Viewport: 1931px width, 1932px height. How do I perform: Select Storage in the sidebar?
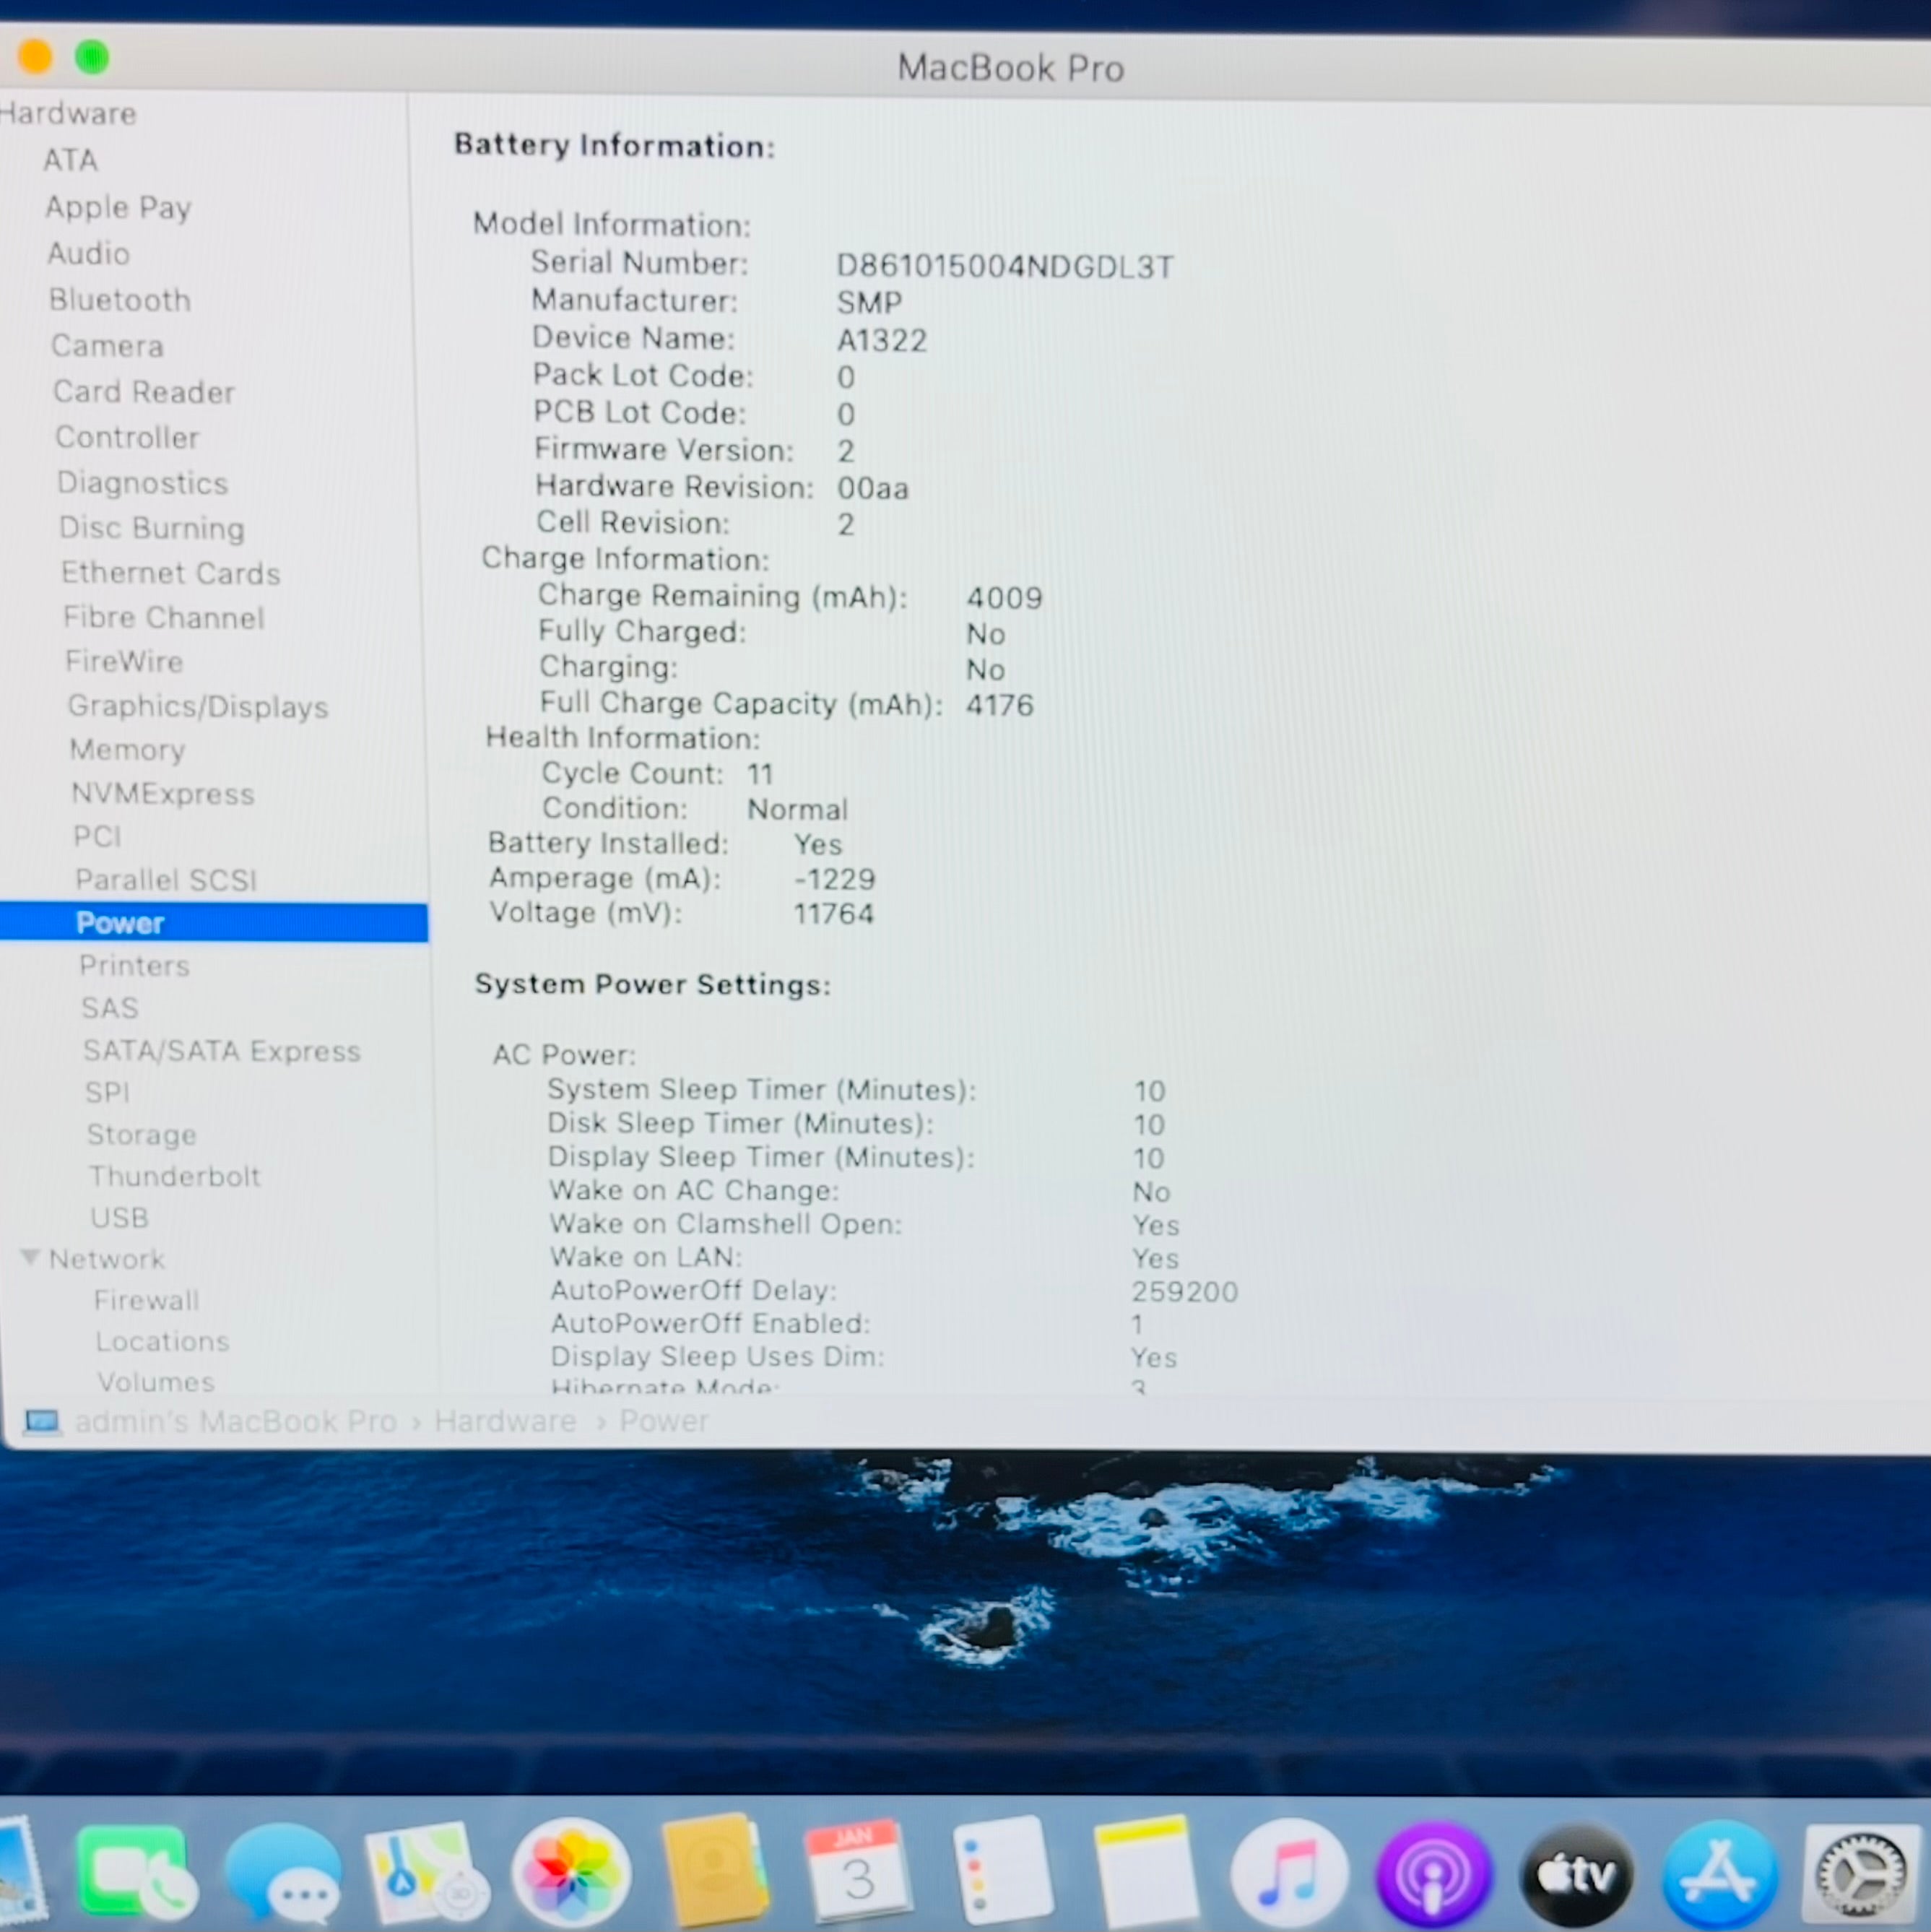[142, 1134]
